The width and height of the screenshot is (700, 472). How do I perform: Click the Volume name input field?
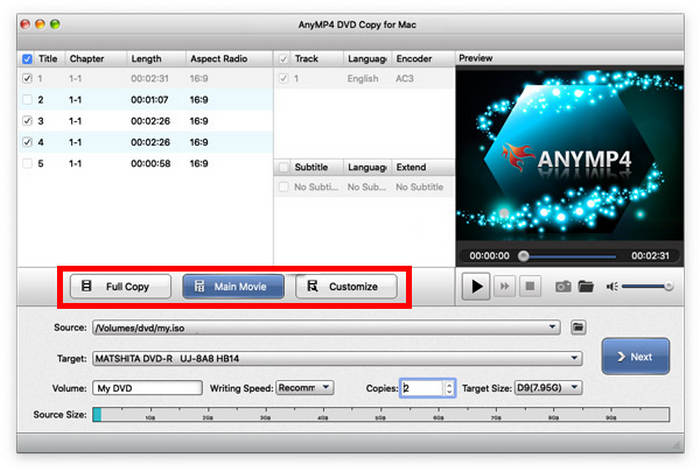(147, 388)
